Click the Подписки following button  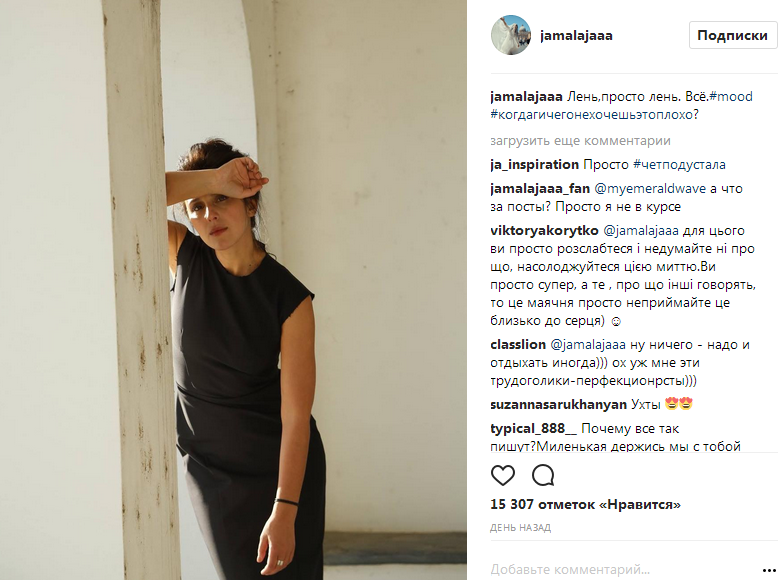coord(733,35)
